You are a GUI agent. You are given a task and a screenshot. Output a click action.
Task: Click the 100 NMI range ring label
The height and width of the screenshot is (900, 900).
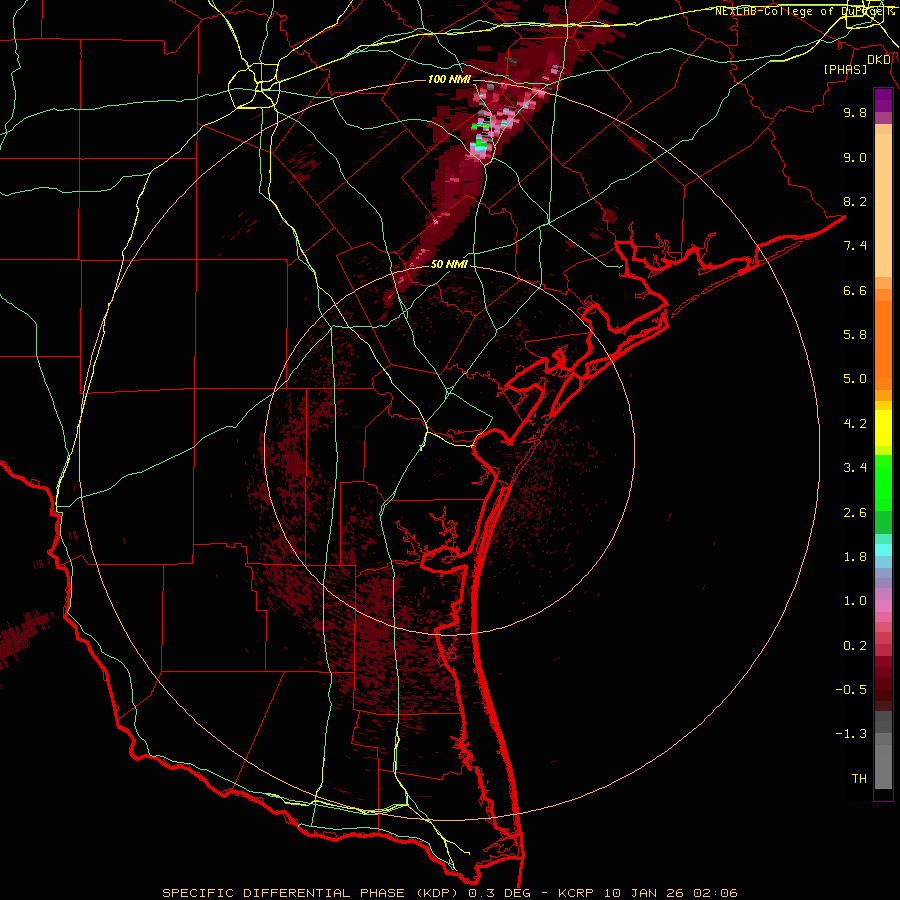click(x=449, y=79)
